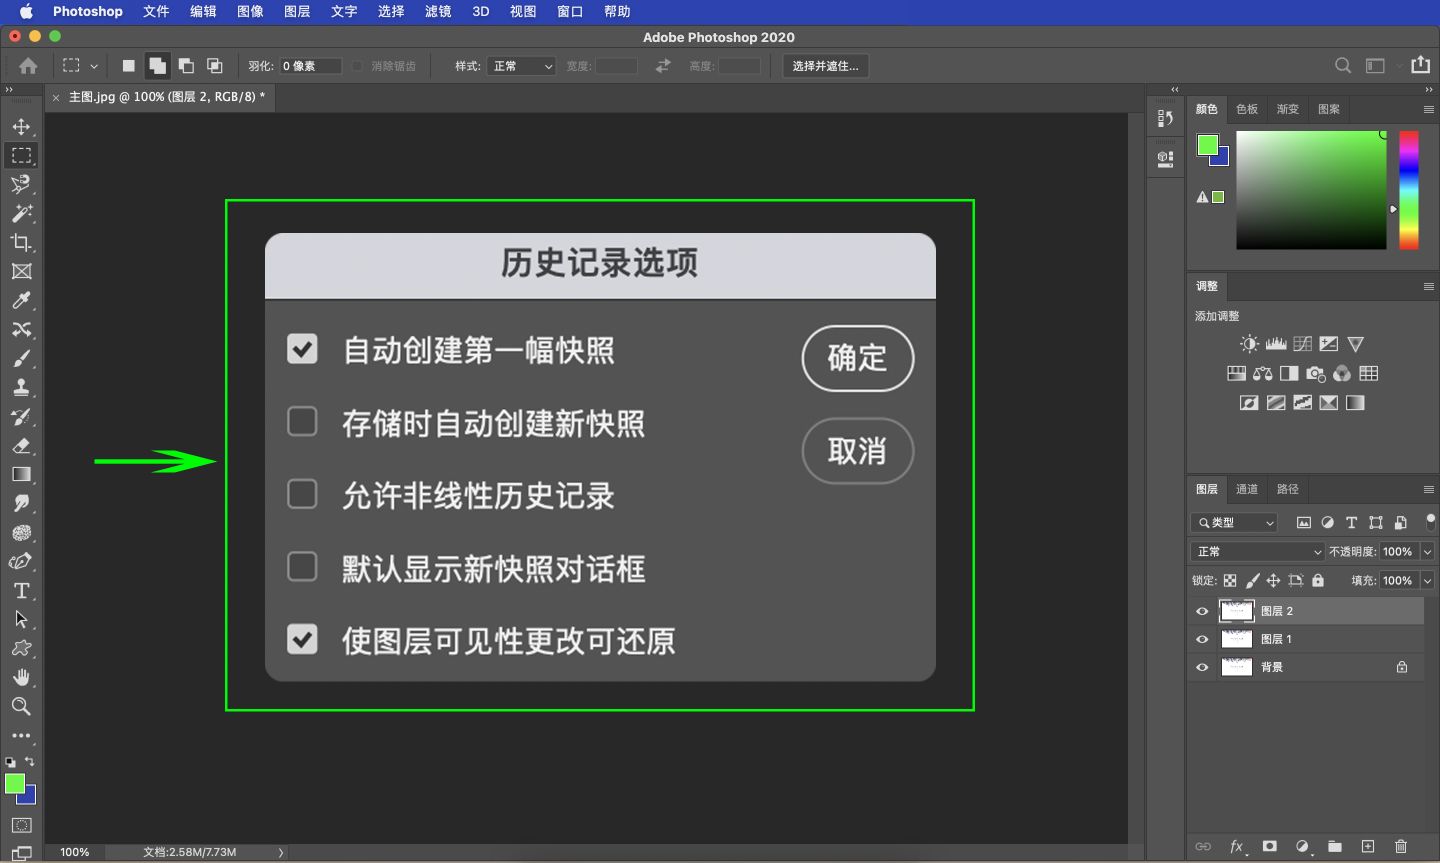Uncheck 自动创建第一幅快照 in the dialog
Image resolution: width=1440 pixels, height=863 pixels.
(x=302, y=349)
